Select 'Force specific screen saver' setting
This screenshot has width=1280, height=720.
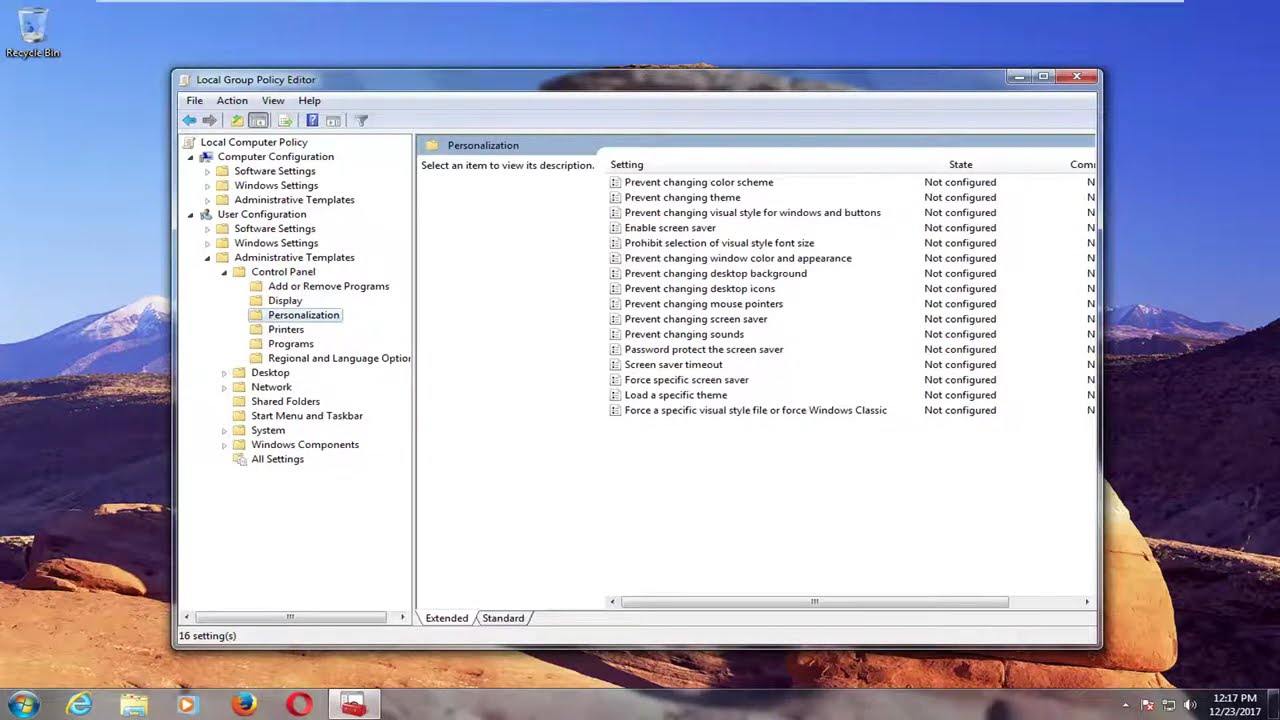pyautogui.click(x=686, y=380)
